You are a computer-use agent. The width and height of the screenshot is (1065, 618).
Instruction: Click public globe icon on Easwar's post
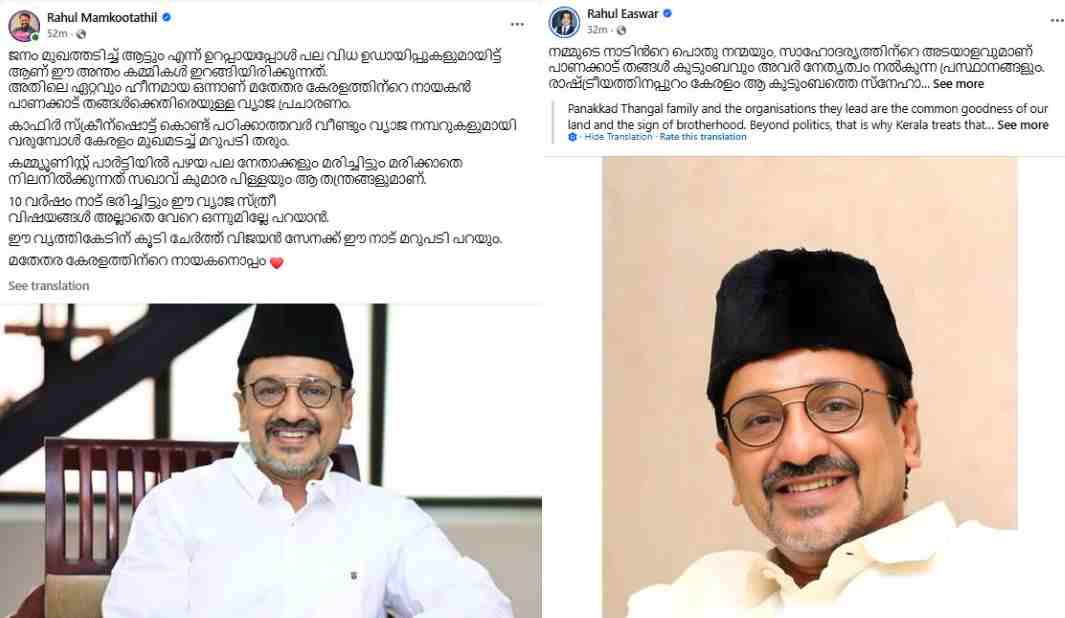tap(621, 30)
